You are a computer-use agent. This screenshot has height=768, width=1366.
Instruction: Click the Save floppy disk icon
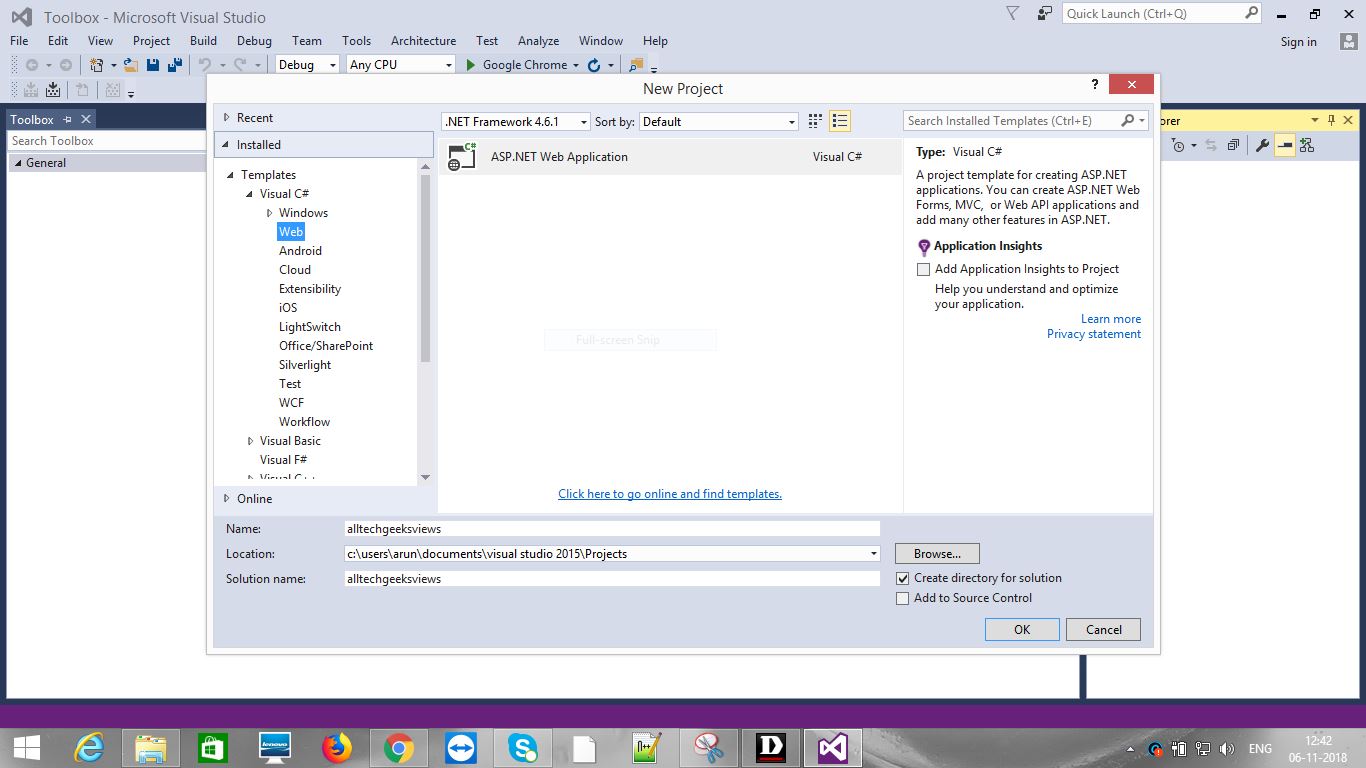(x=153, y=65)
